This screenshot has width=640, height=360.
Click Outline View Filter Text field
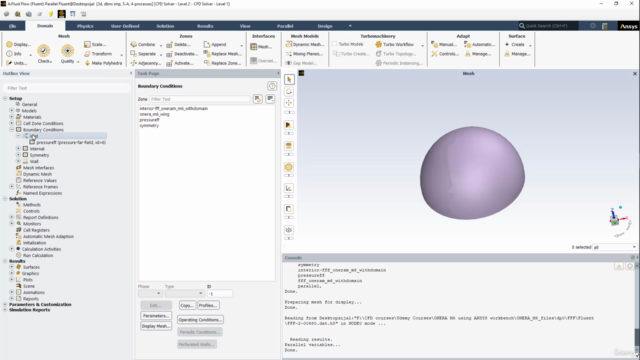point(67,88)
